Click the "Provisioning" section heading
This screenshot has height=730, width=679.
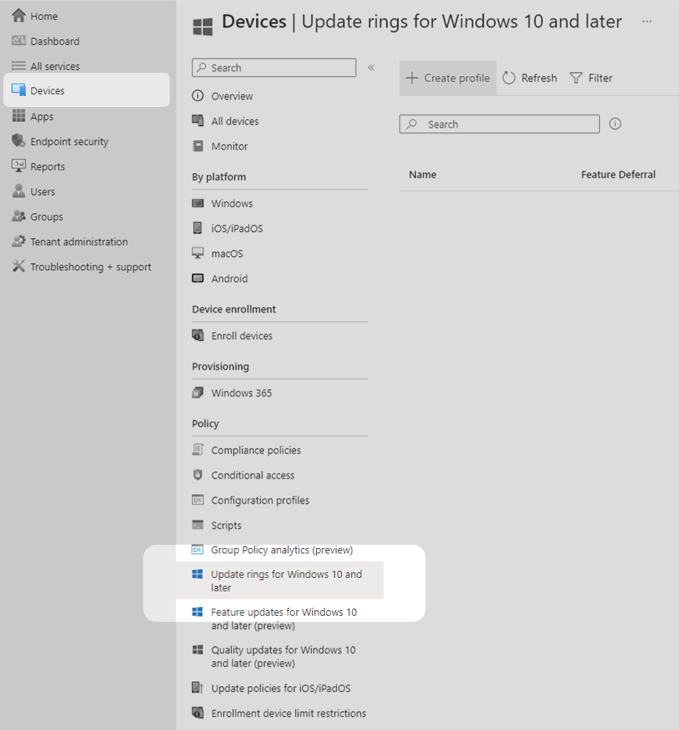click(220, 366)
